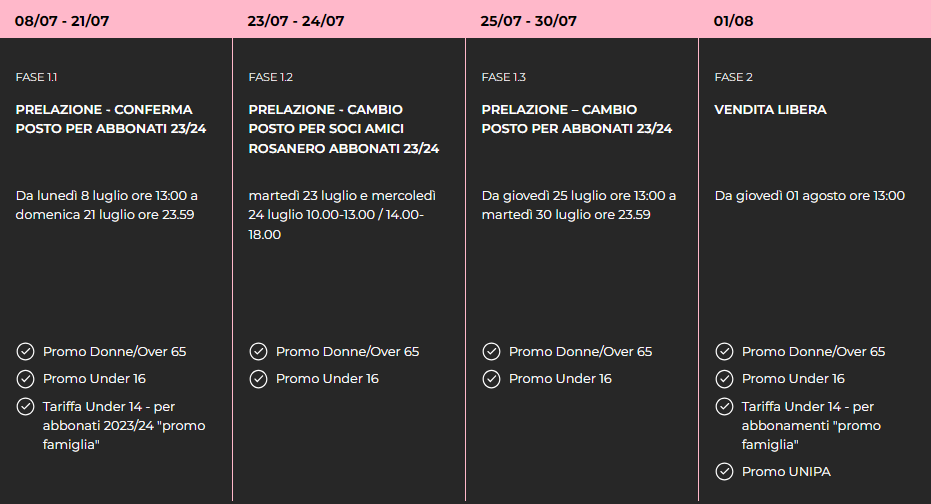Click the checkmark icon beside Promo Under 16 in Fase 1.3
Image resolution: width=931 pixels, height=504 pixels.
(x=491, y=379)
